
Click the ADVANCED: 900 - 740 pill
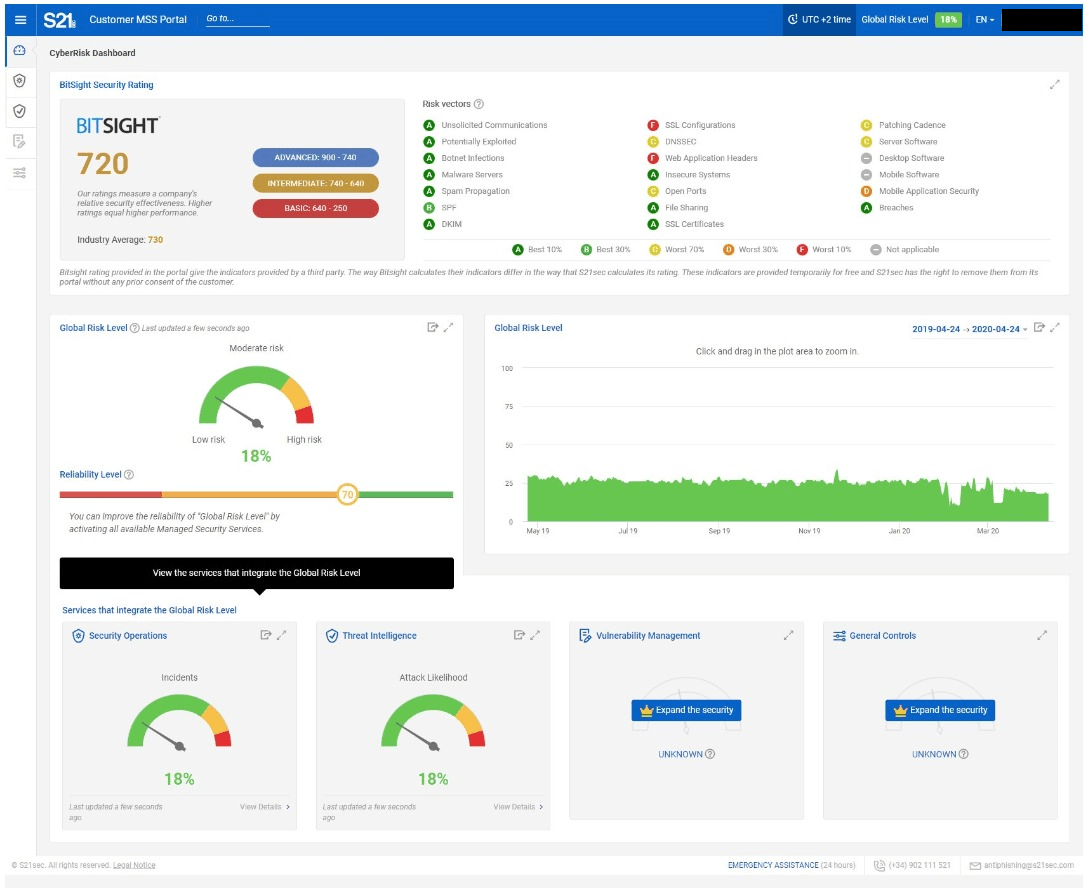(316, 157)
